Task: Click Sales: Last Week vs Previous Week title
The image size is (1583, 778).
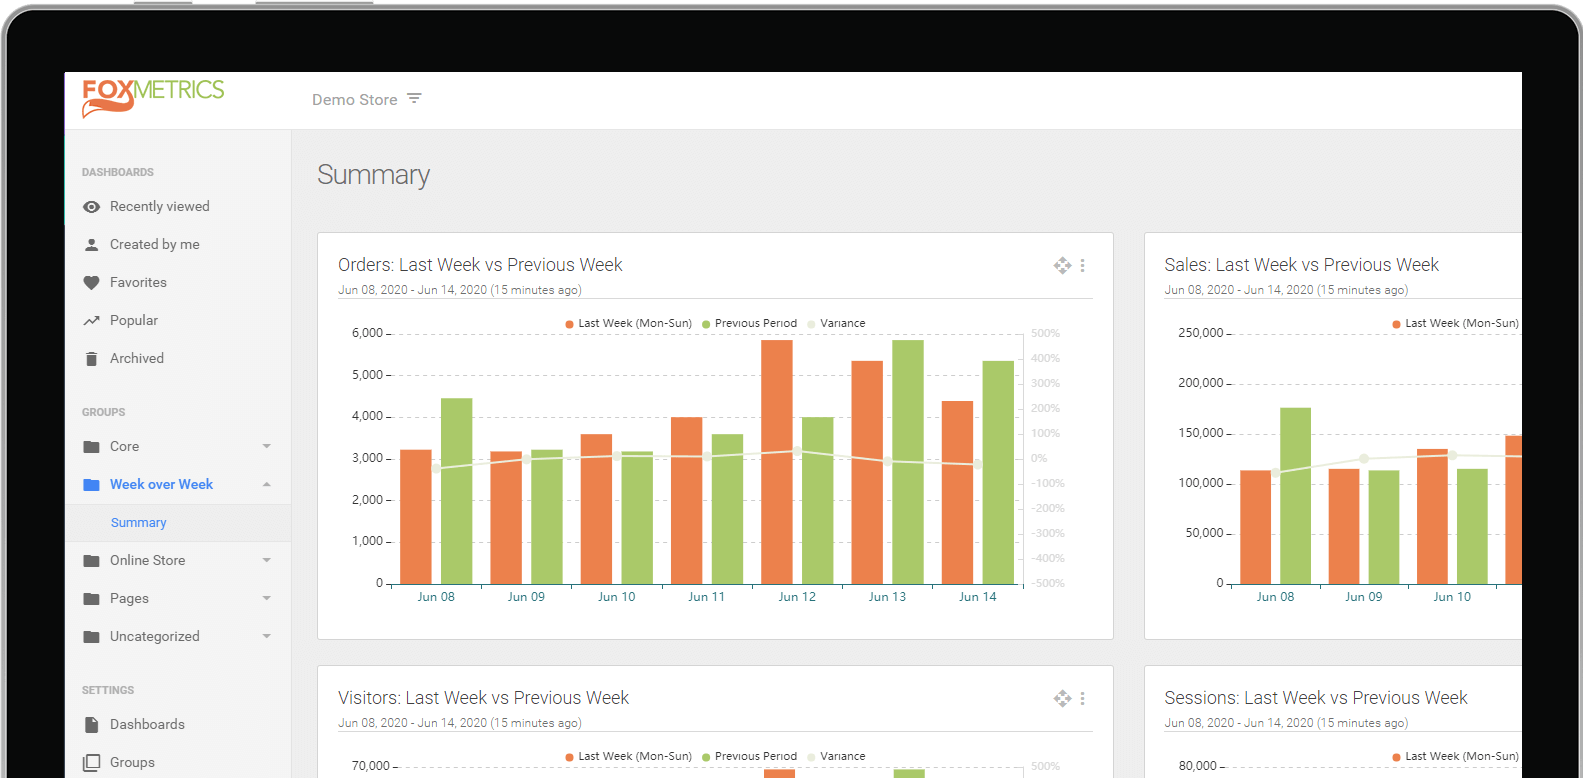Action: 1302,265
